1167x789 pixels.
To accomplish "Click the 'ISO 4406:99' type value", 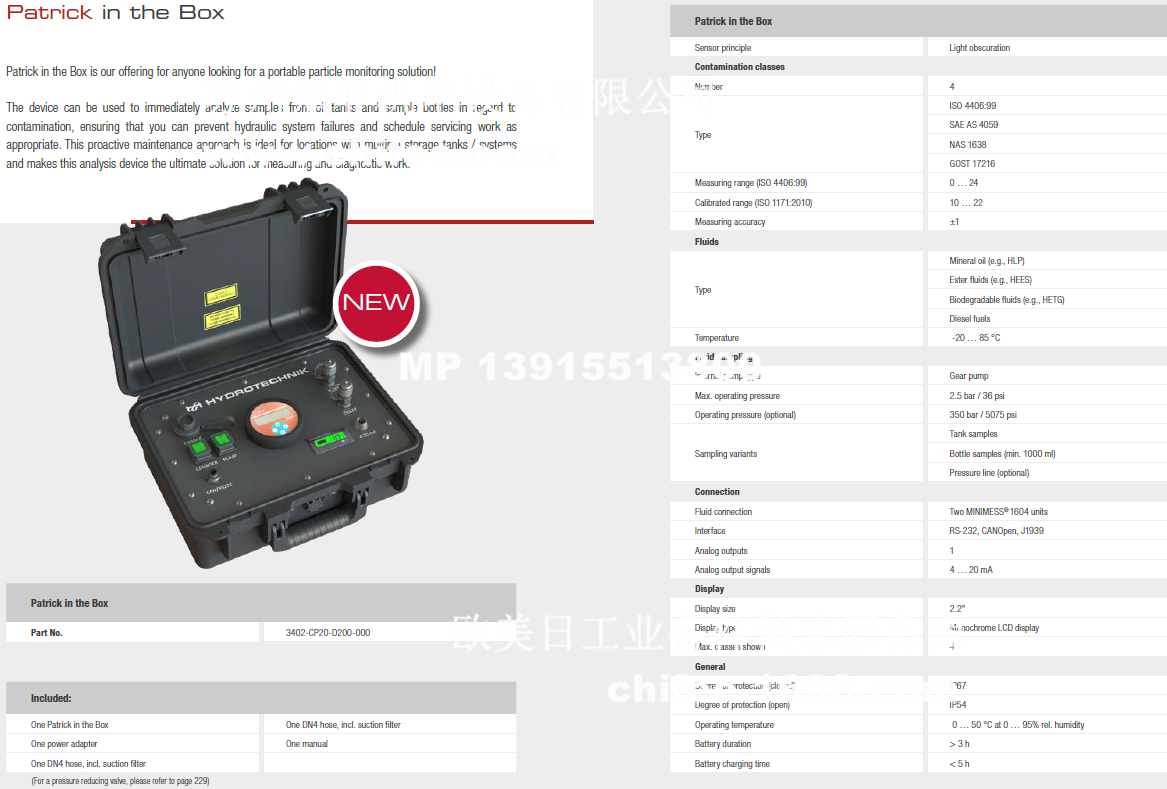I will [973, 106].
